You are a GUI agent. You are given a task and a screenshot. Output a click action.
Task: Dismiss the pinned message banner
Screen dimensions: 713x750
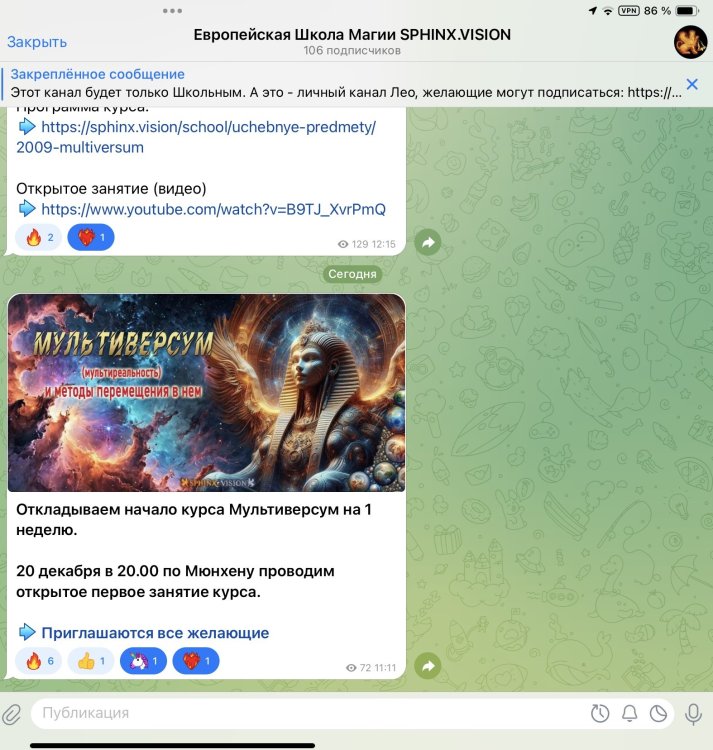pos(691,84)
